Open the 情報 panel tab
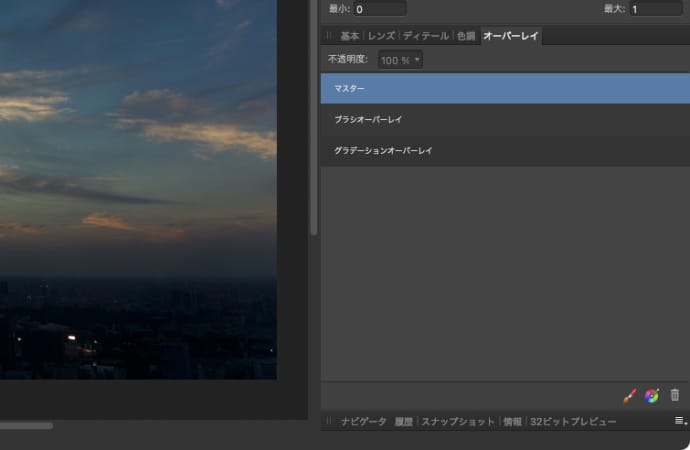 512,422
